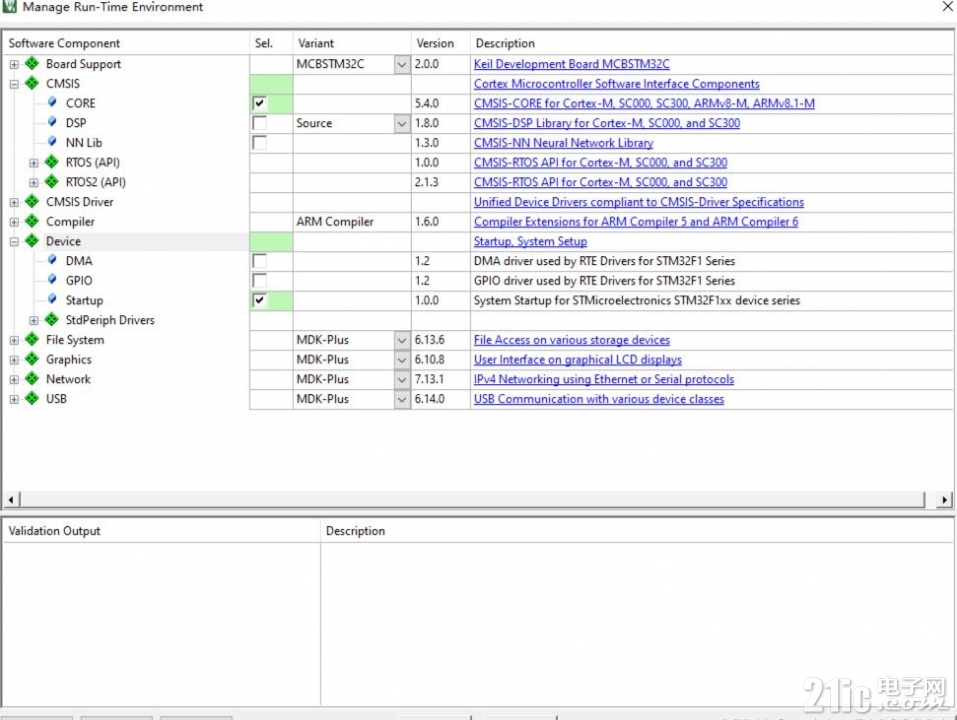Click the horizontal scrollbar right arrow

click(x=944, y=500)
